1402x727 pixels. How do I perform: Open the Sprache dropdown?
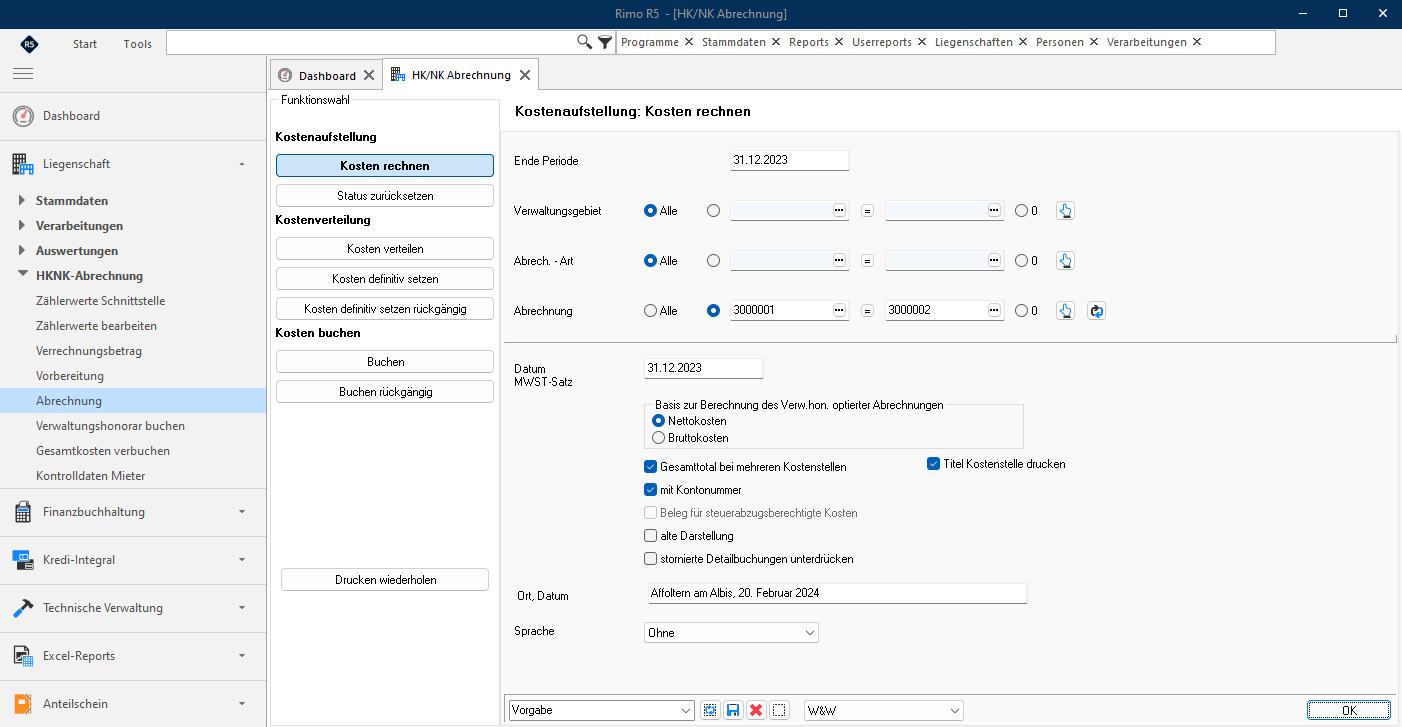click(732, 633)
